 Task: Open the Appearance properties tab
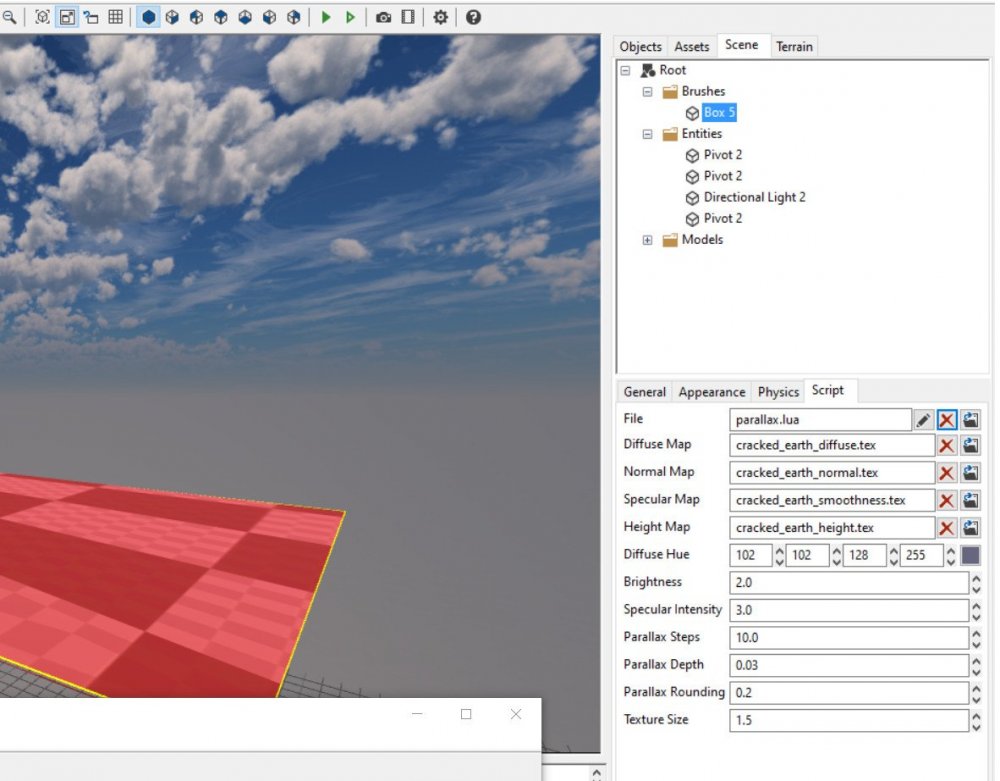[711, 392]
